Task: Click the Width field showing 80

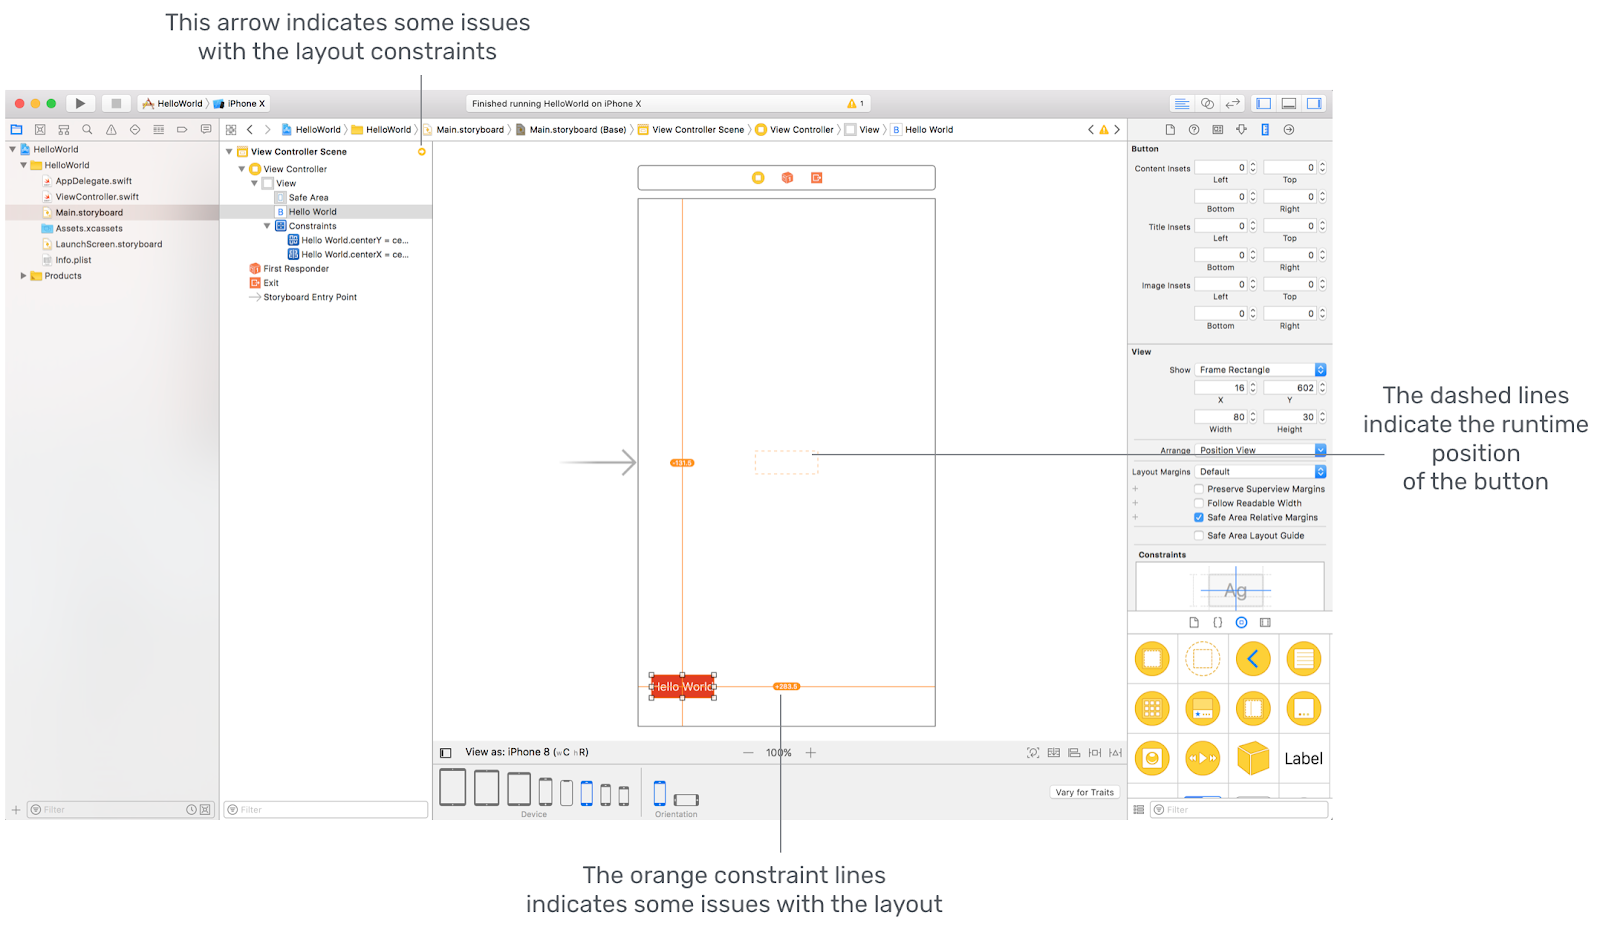Action: tap(1220, 417)
